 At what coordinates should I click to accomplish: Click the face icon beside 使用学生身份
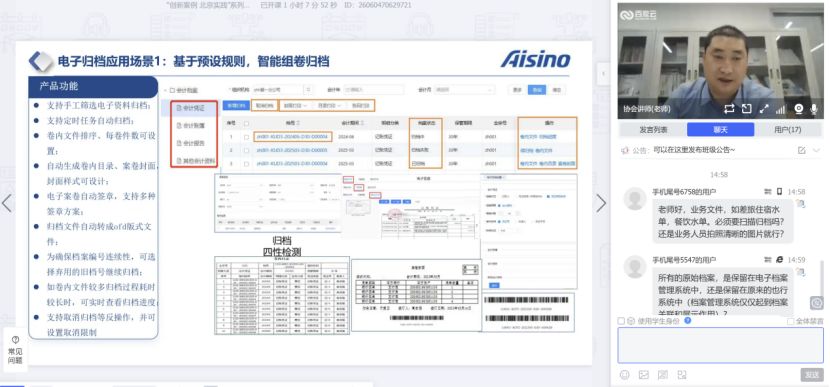tap(631, 321)
